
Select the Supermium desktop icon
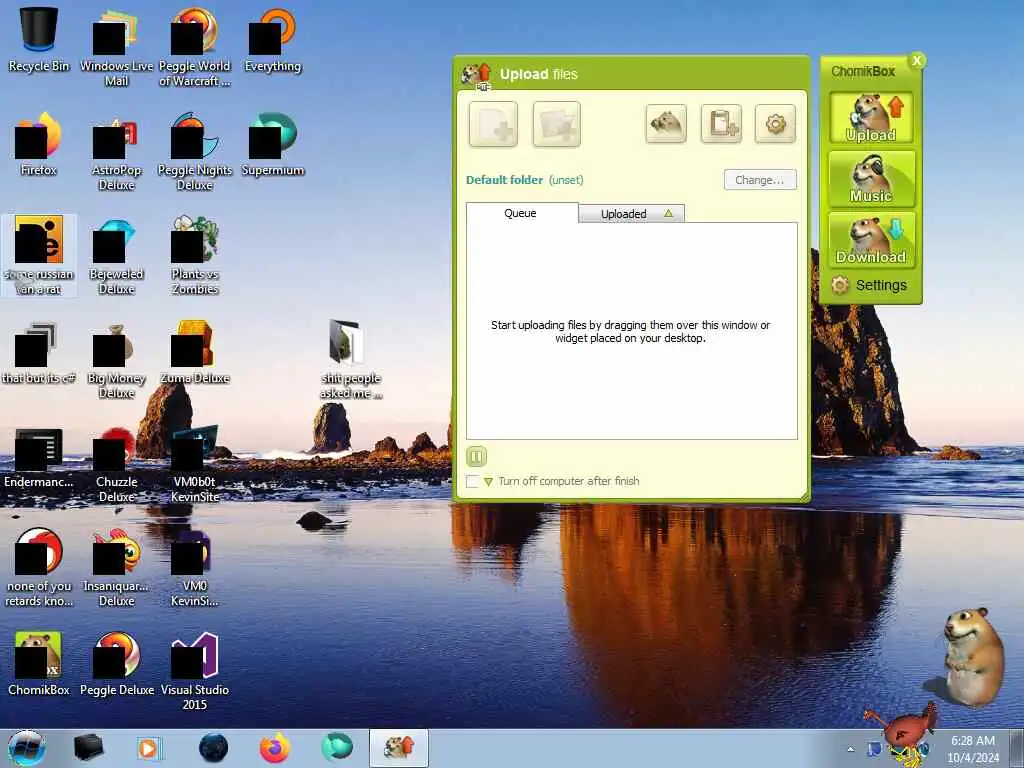click(x=272, y=144)
